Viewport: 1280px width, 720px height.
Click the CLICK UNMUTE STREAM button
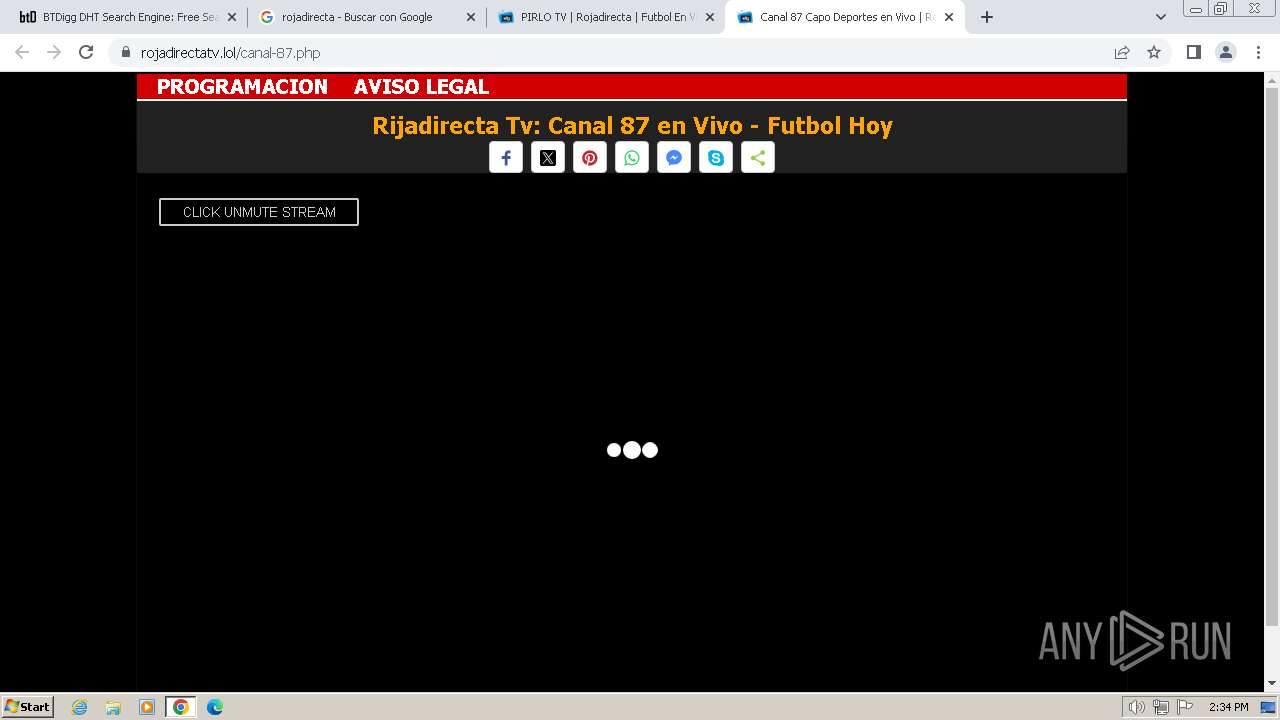coord(259,212)
